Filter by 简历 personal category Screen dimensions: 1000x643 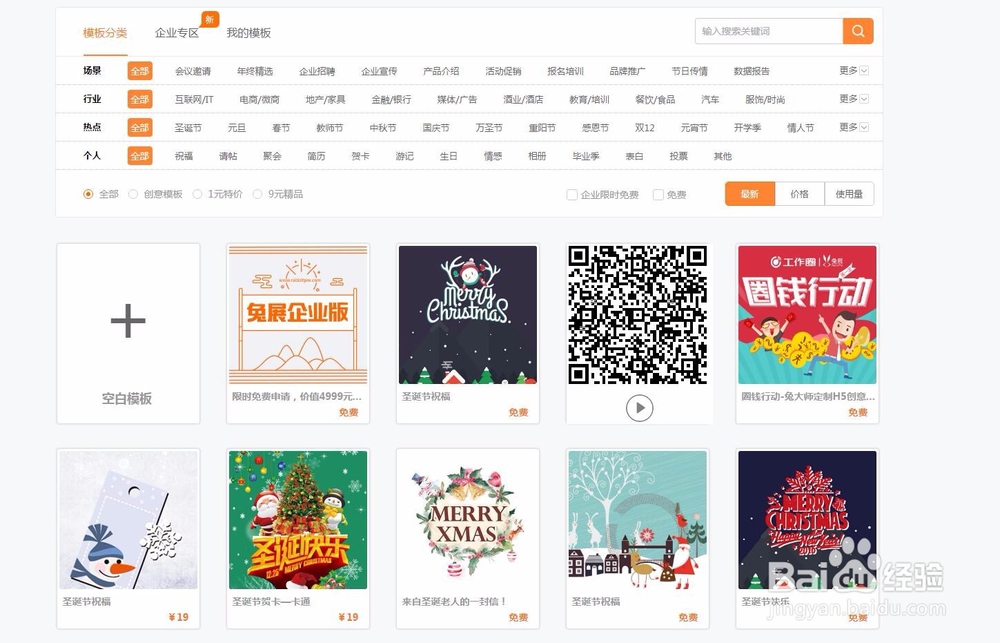coord(316,156)
